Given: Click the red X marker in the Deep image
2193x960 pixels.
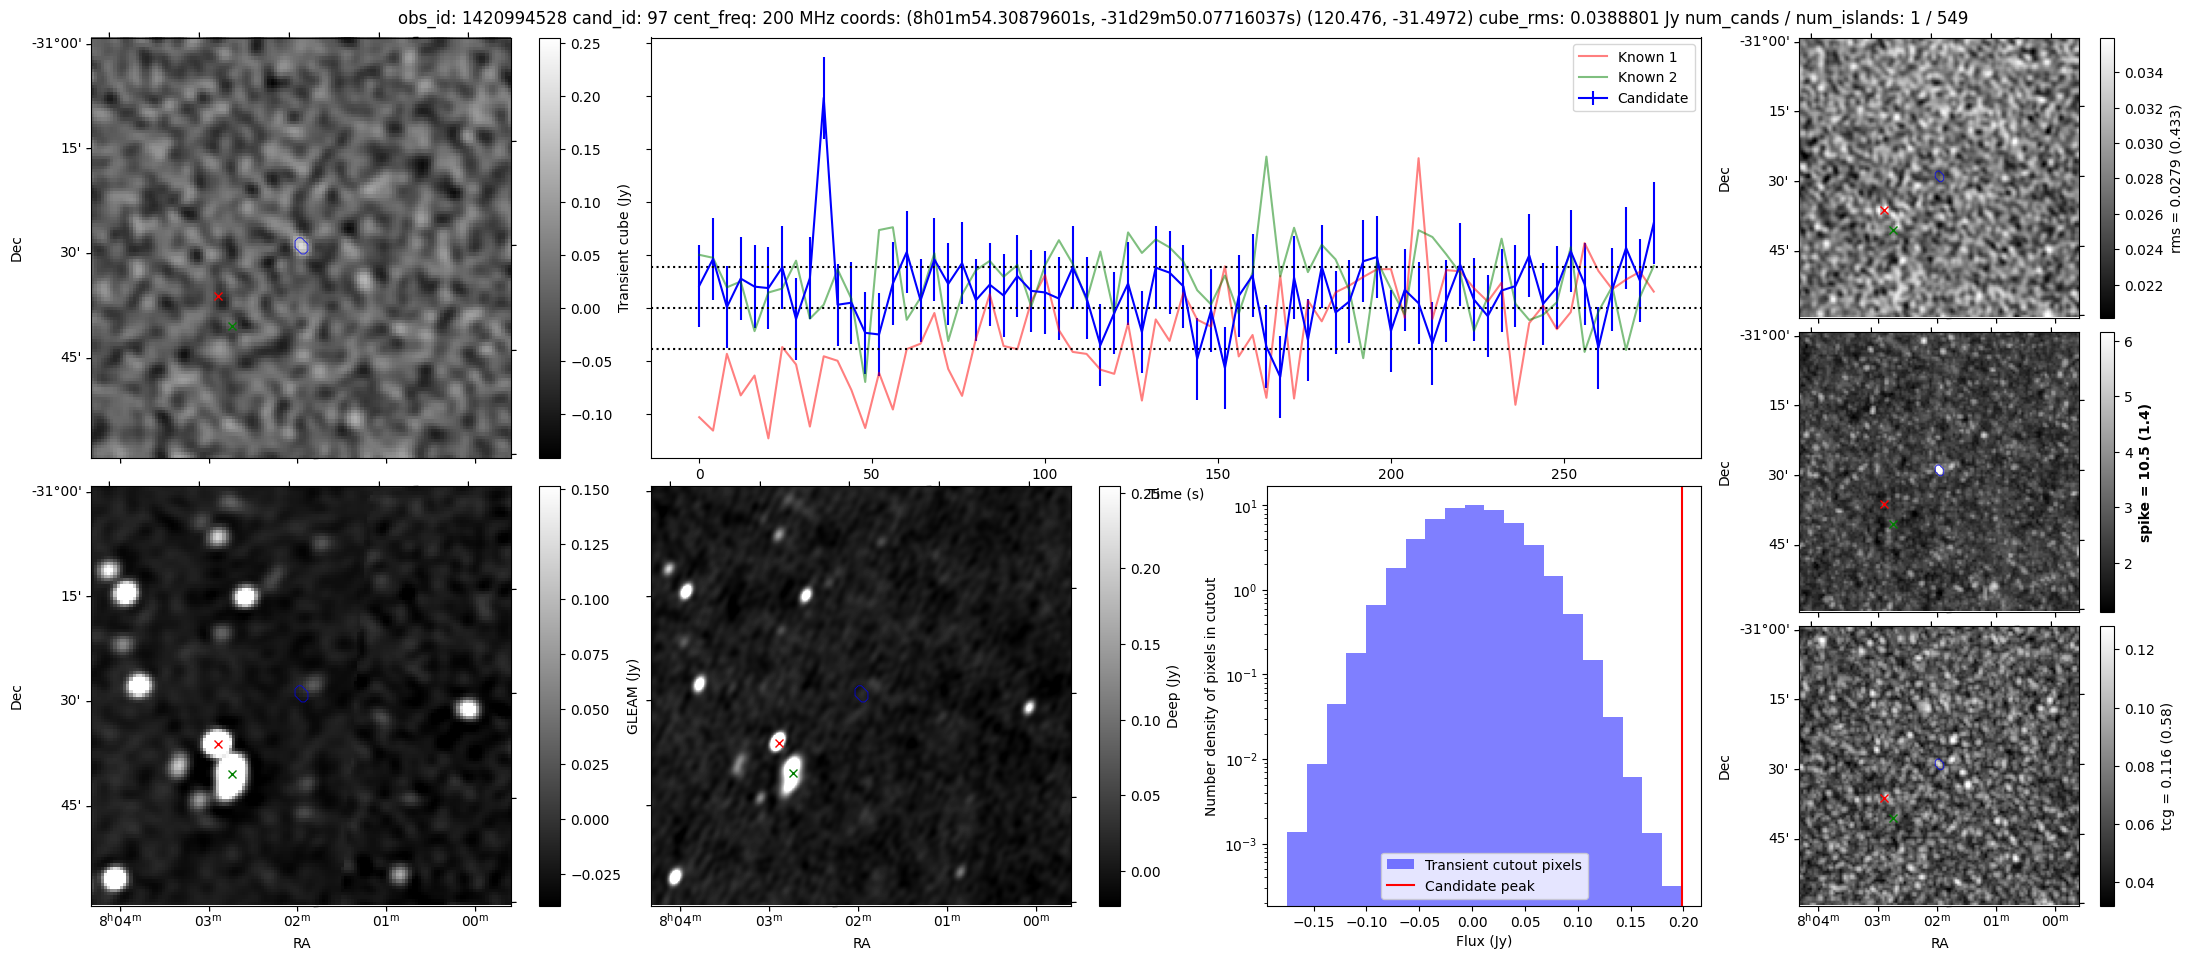Looking at the screenshot, I should 779,743.
